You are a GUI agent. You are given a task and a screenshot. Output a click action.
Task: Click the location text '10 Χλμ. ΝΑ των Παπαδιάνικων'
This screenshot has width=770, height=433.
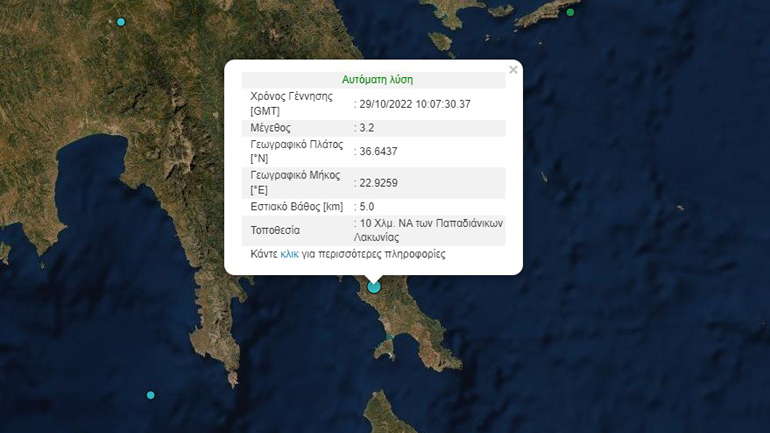tap(429, 223)
